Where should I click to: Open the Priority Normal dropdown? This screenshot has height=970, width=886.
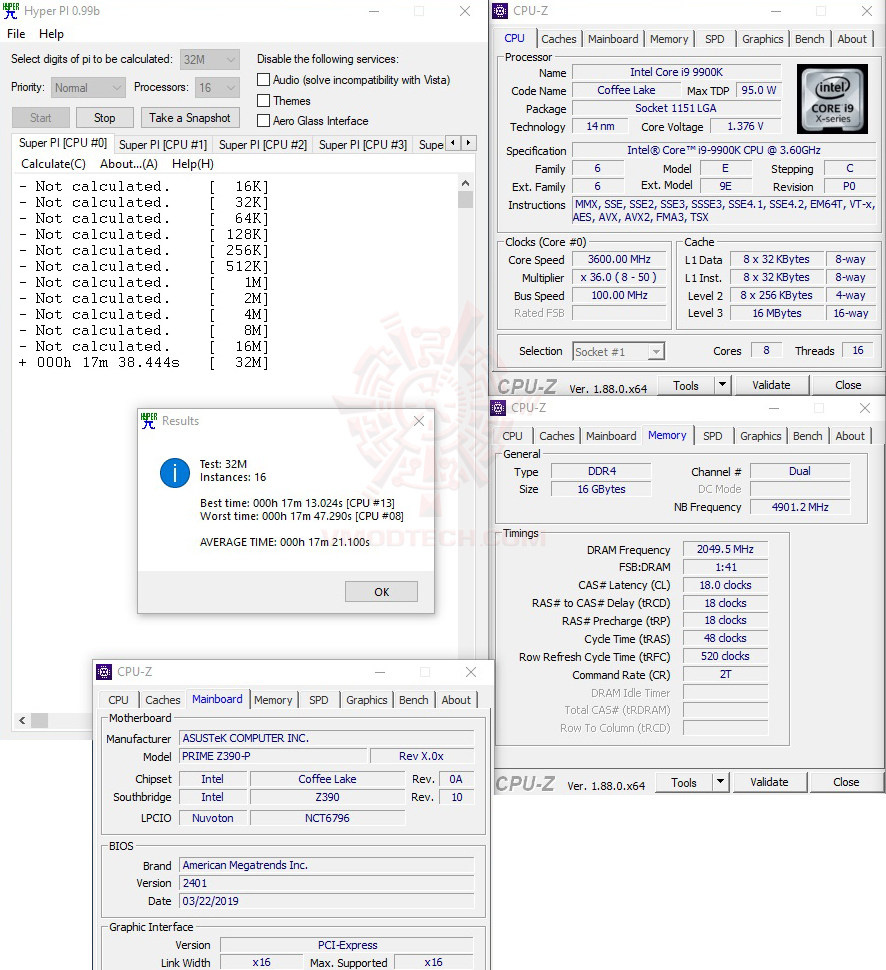tap(88, 88)
